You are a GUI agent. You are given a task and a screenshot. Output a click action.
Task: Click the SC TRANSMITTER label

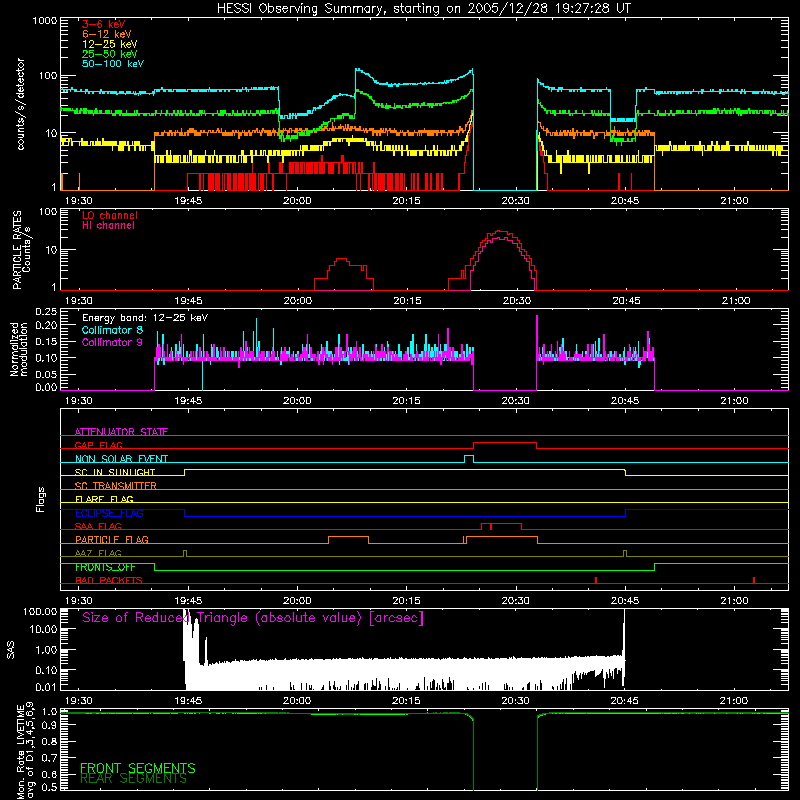click(116, 486)
